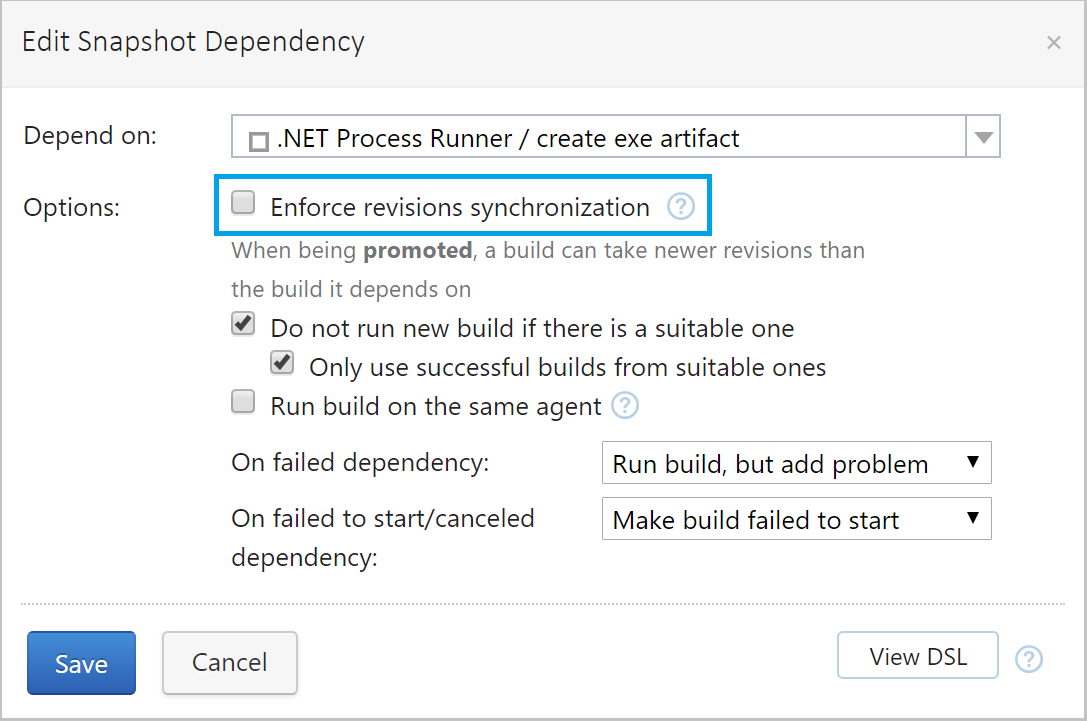Uncheck Do not run new build if suitable one exists
Viewport: 1087px width, 721px height.
pyautogui.click(x=242, y=323)
